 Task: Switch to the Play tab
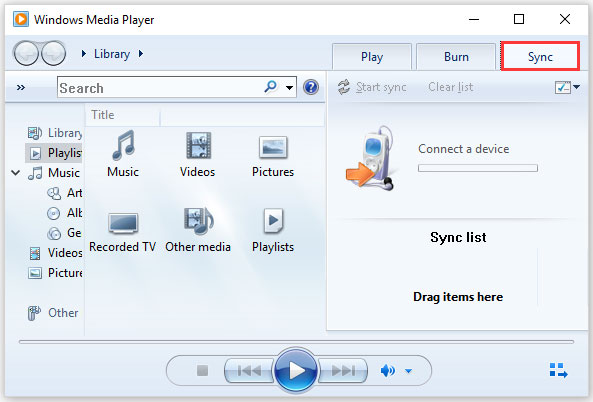pos(372,57)
